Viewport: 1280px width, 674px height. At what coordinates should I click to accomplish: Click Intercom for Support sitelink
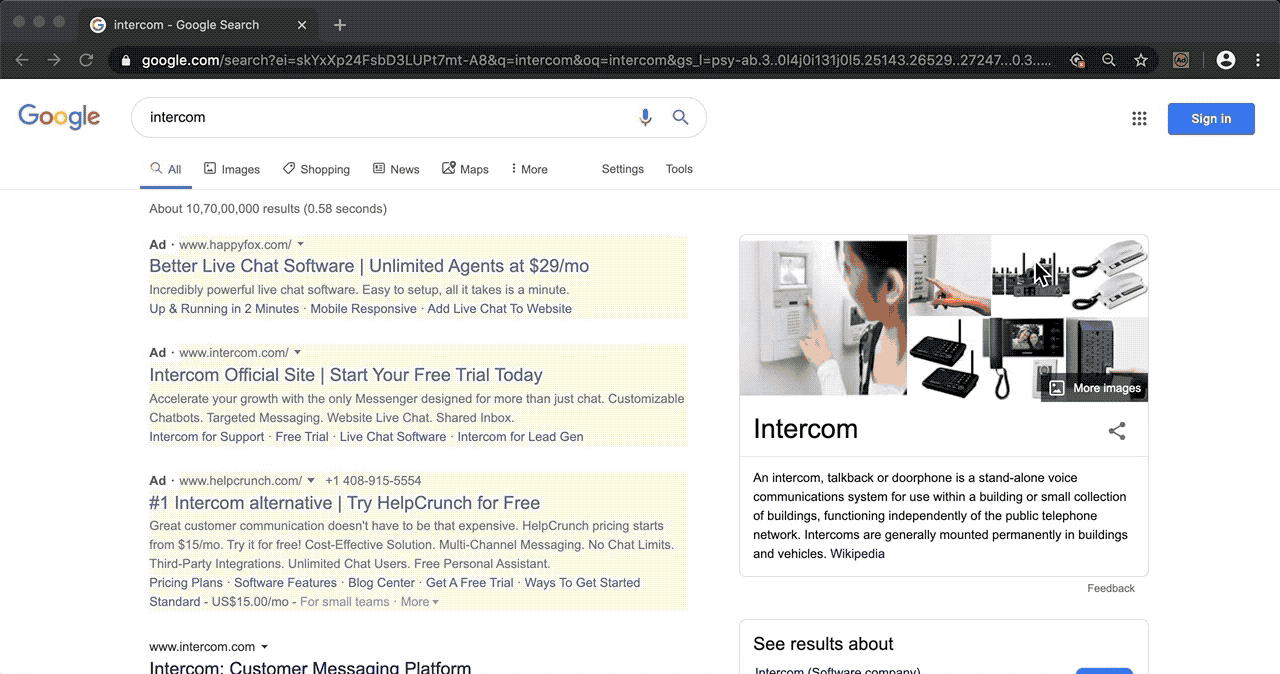point(207,437)
